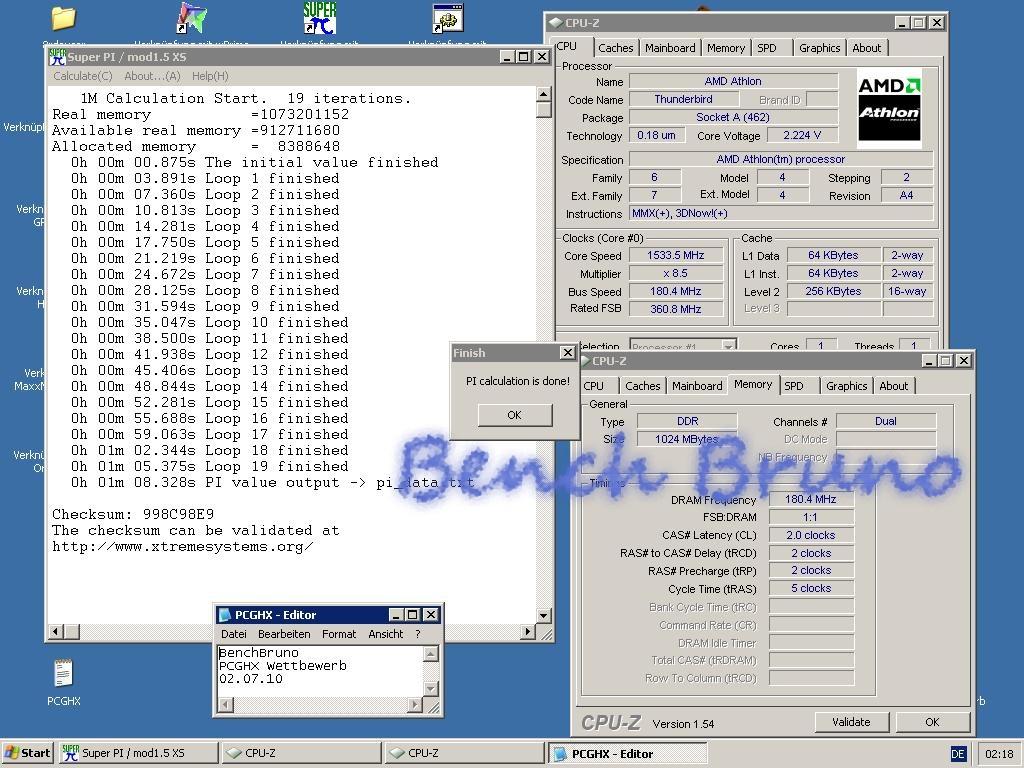Image resolution: width=1024 pixels, height=768 pixels.
Task: Expand the Processor #1 selection dropdown
Action: tap(728, 346)
